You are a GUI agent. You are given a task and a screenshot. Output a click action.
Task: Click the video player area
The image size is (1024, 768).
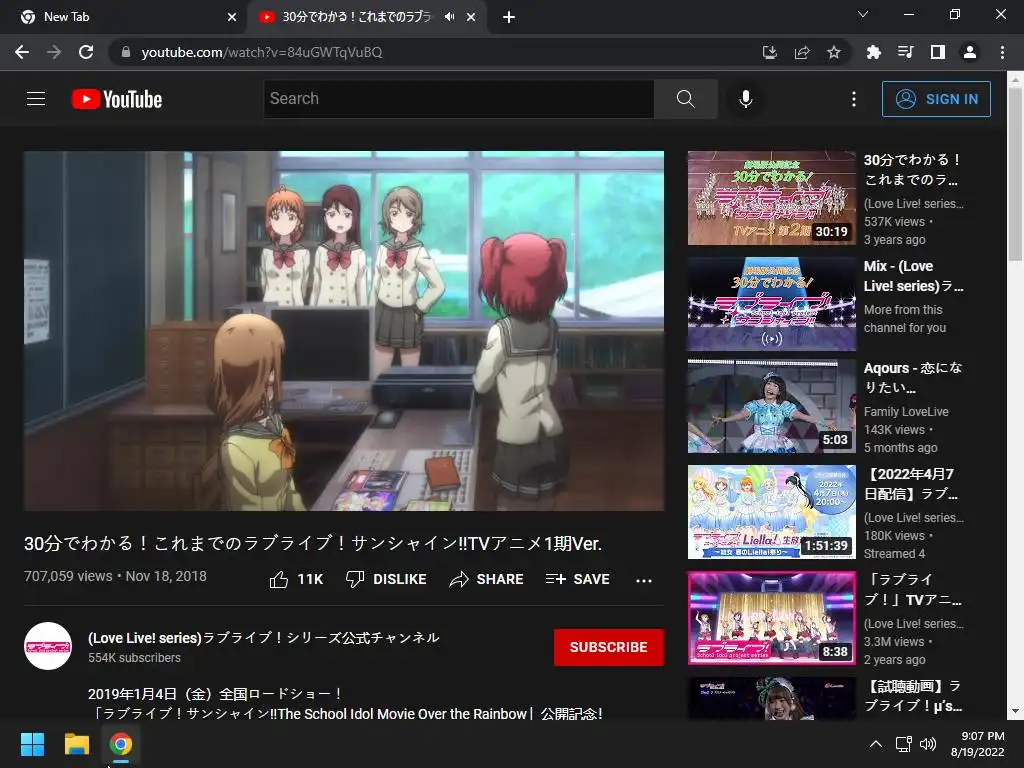344,330
